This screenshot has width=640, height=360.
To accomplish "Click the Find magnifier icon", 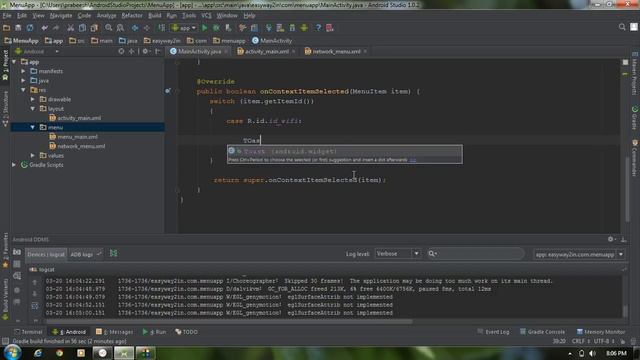I will tap(109, 28).
